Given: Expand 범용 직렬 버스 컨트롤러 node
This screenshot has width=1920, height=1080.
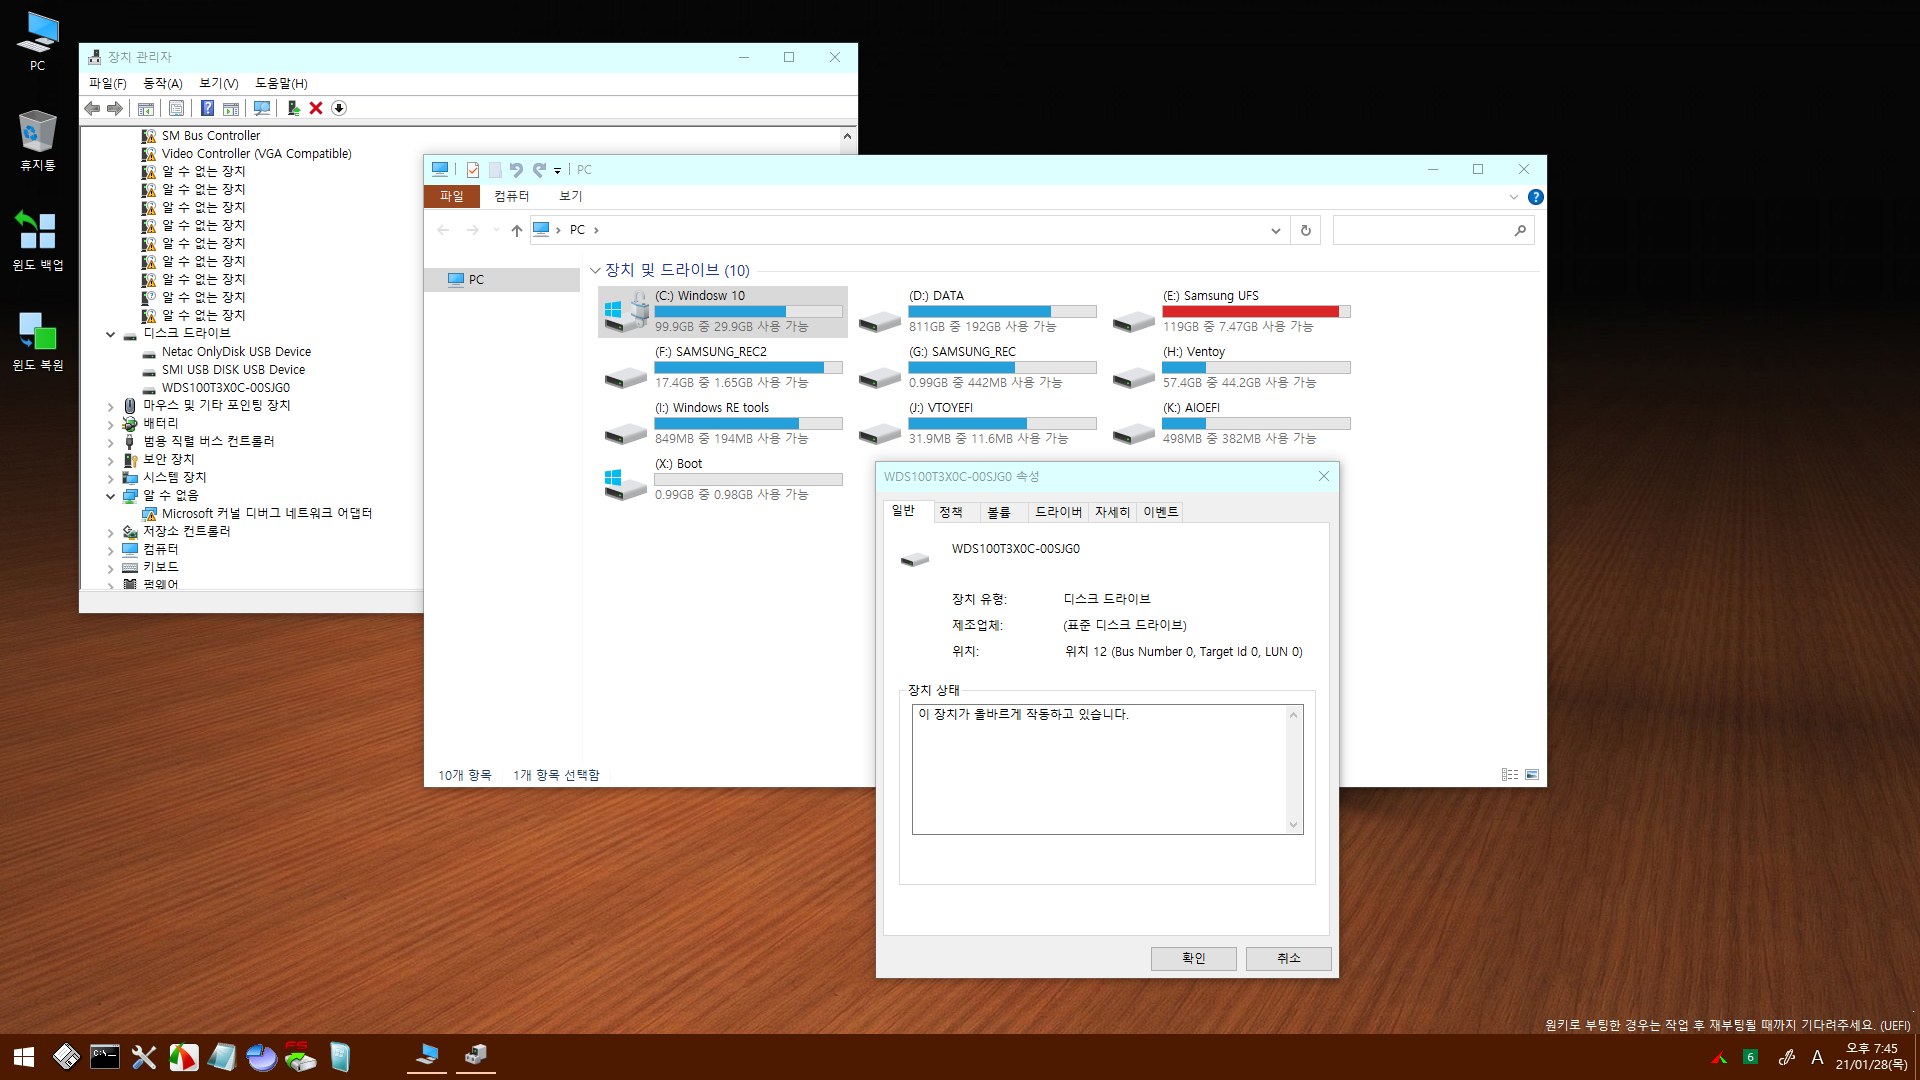Looking at the screenshot, I should [110, 443].
